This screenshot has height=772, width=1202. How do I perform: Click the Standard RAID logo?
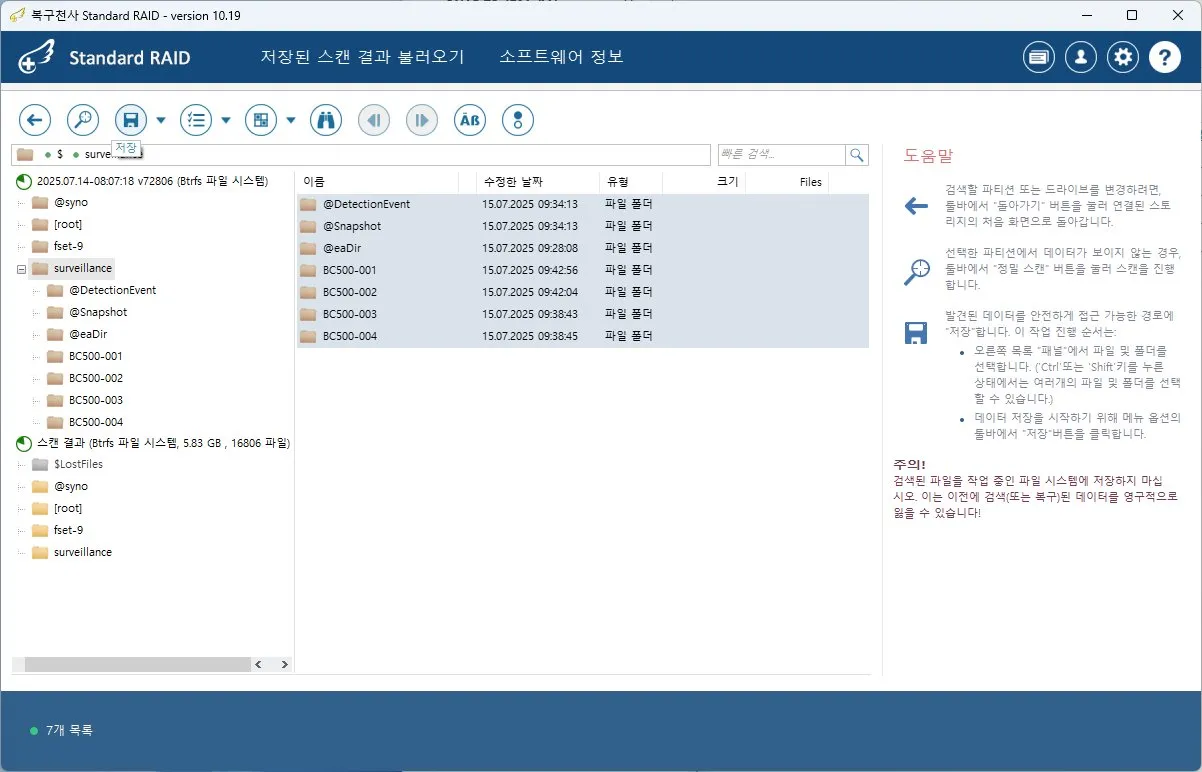(104, 58)
